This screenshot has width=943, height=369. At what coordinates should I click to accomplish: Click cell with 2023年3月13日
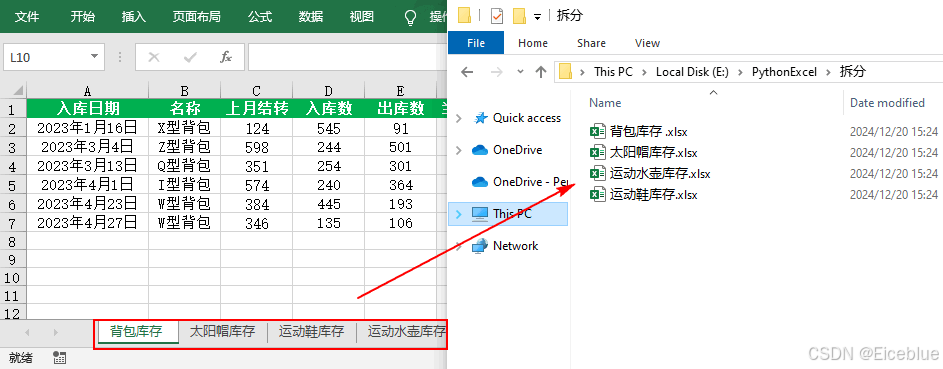(x=88, y=165)
